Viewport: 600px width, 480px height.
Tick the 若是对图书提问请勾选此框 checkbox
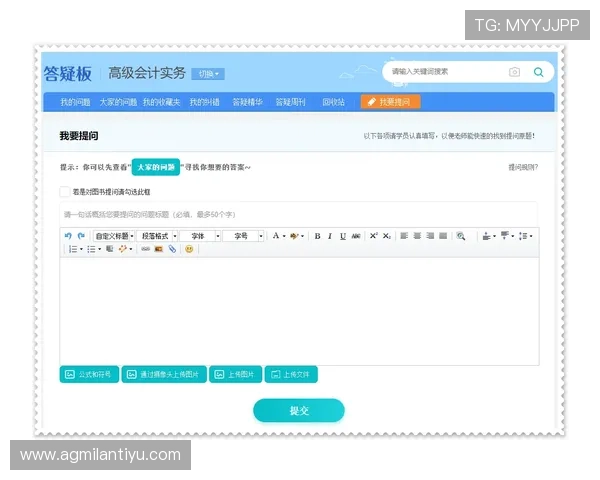(x=65, y=192)
